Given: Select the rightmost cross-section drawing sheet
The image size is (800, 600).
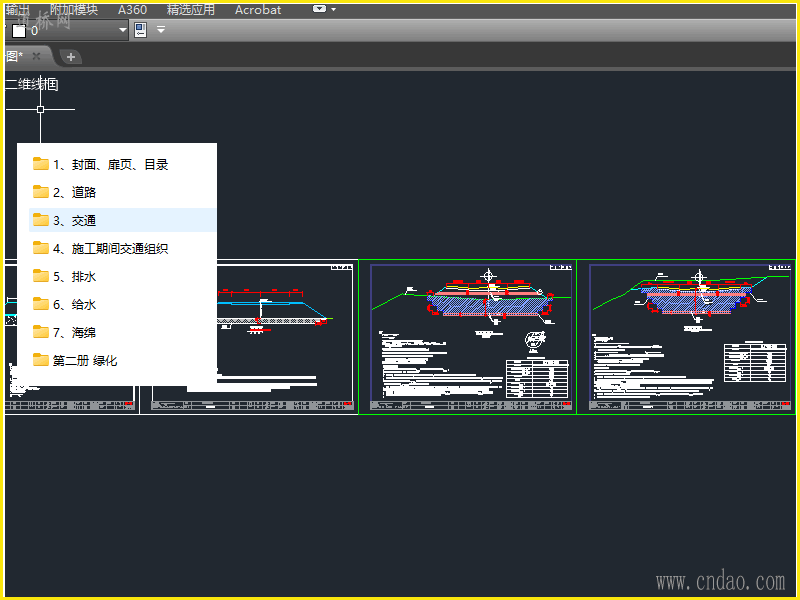Looking at the screenshot, I should coord(686,337).
